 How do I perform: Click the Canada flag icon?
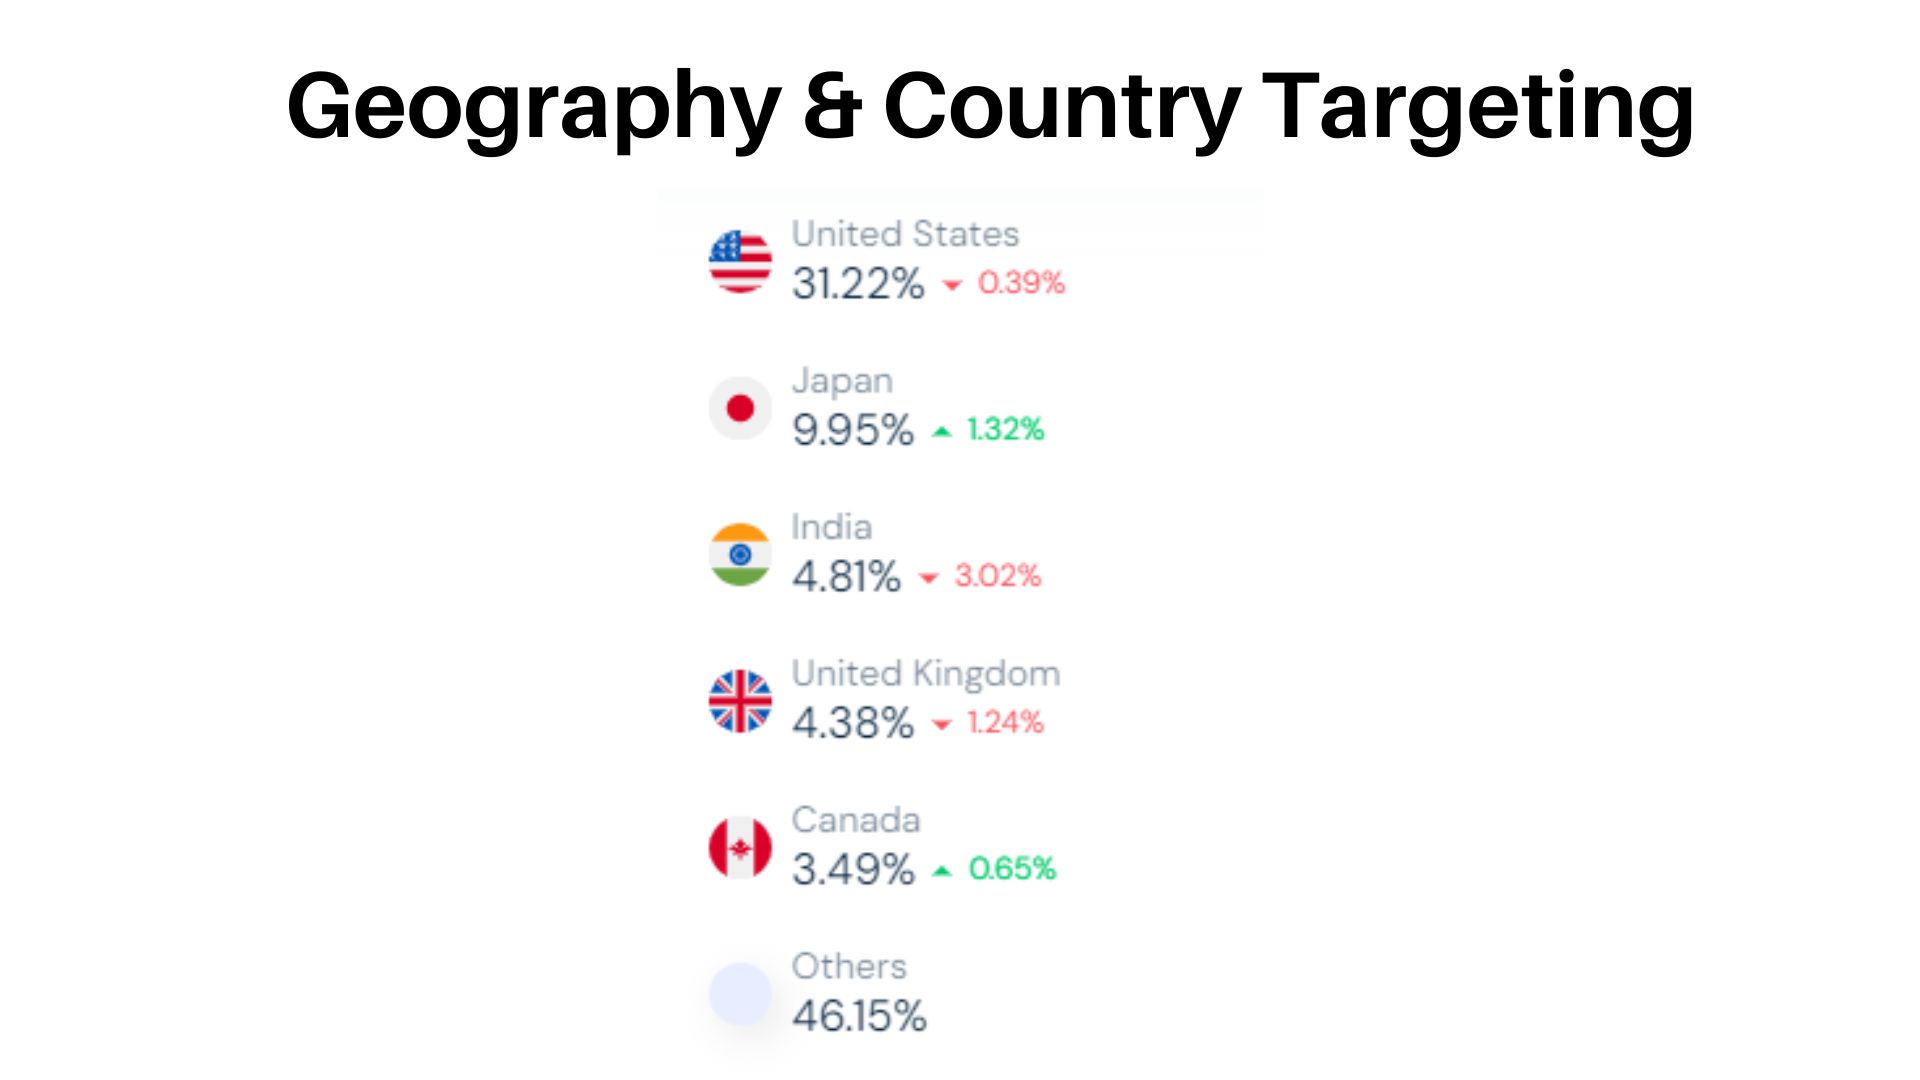(x=740, y=848)
